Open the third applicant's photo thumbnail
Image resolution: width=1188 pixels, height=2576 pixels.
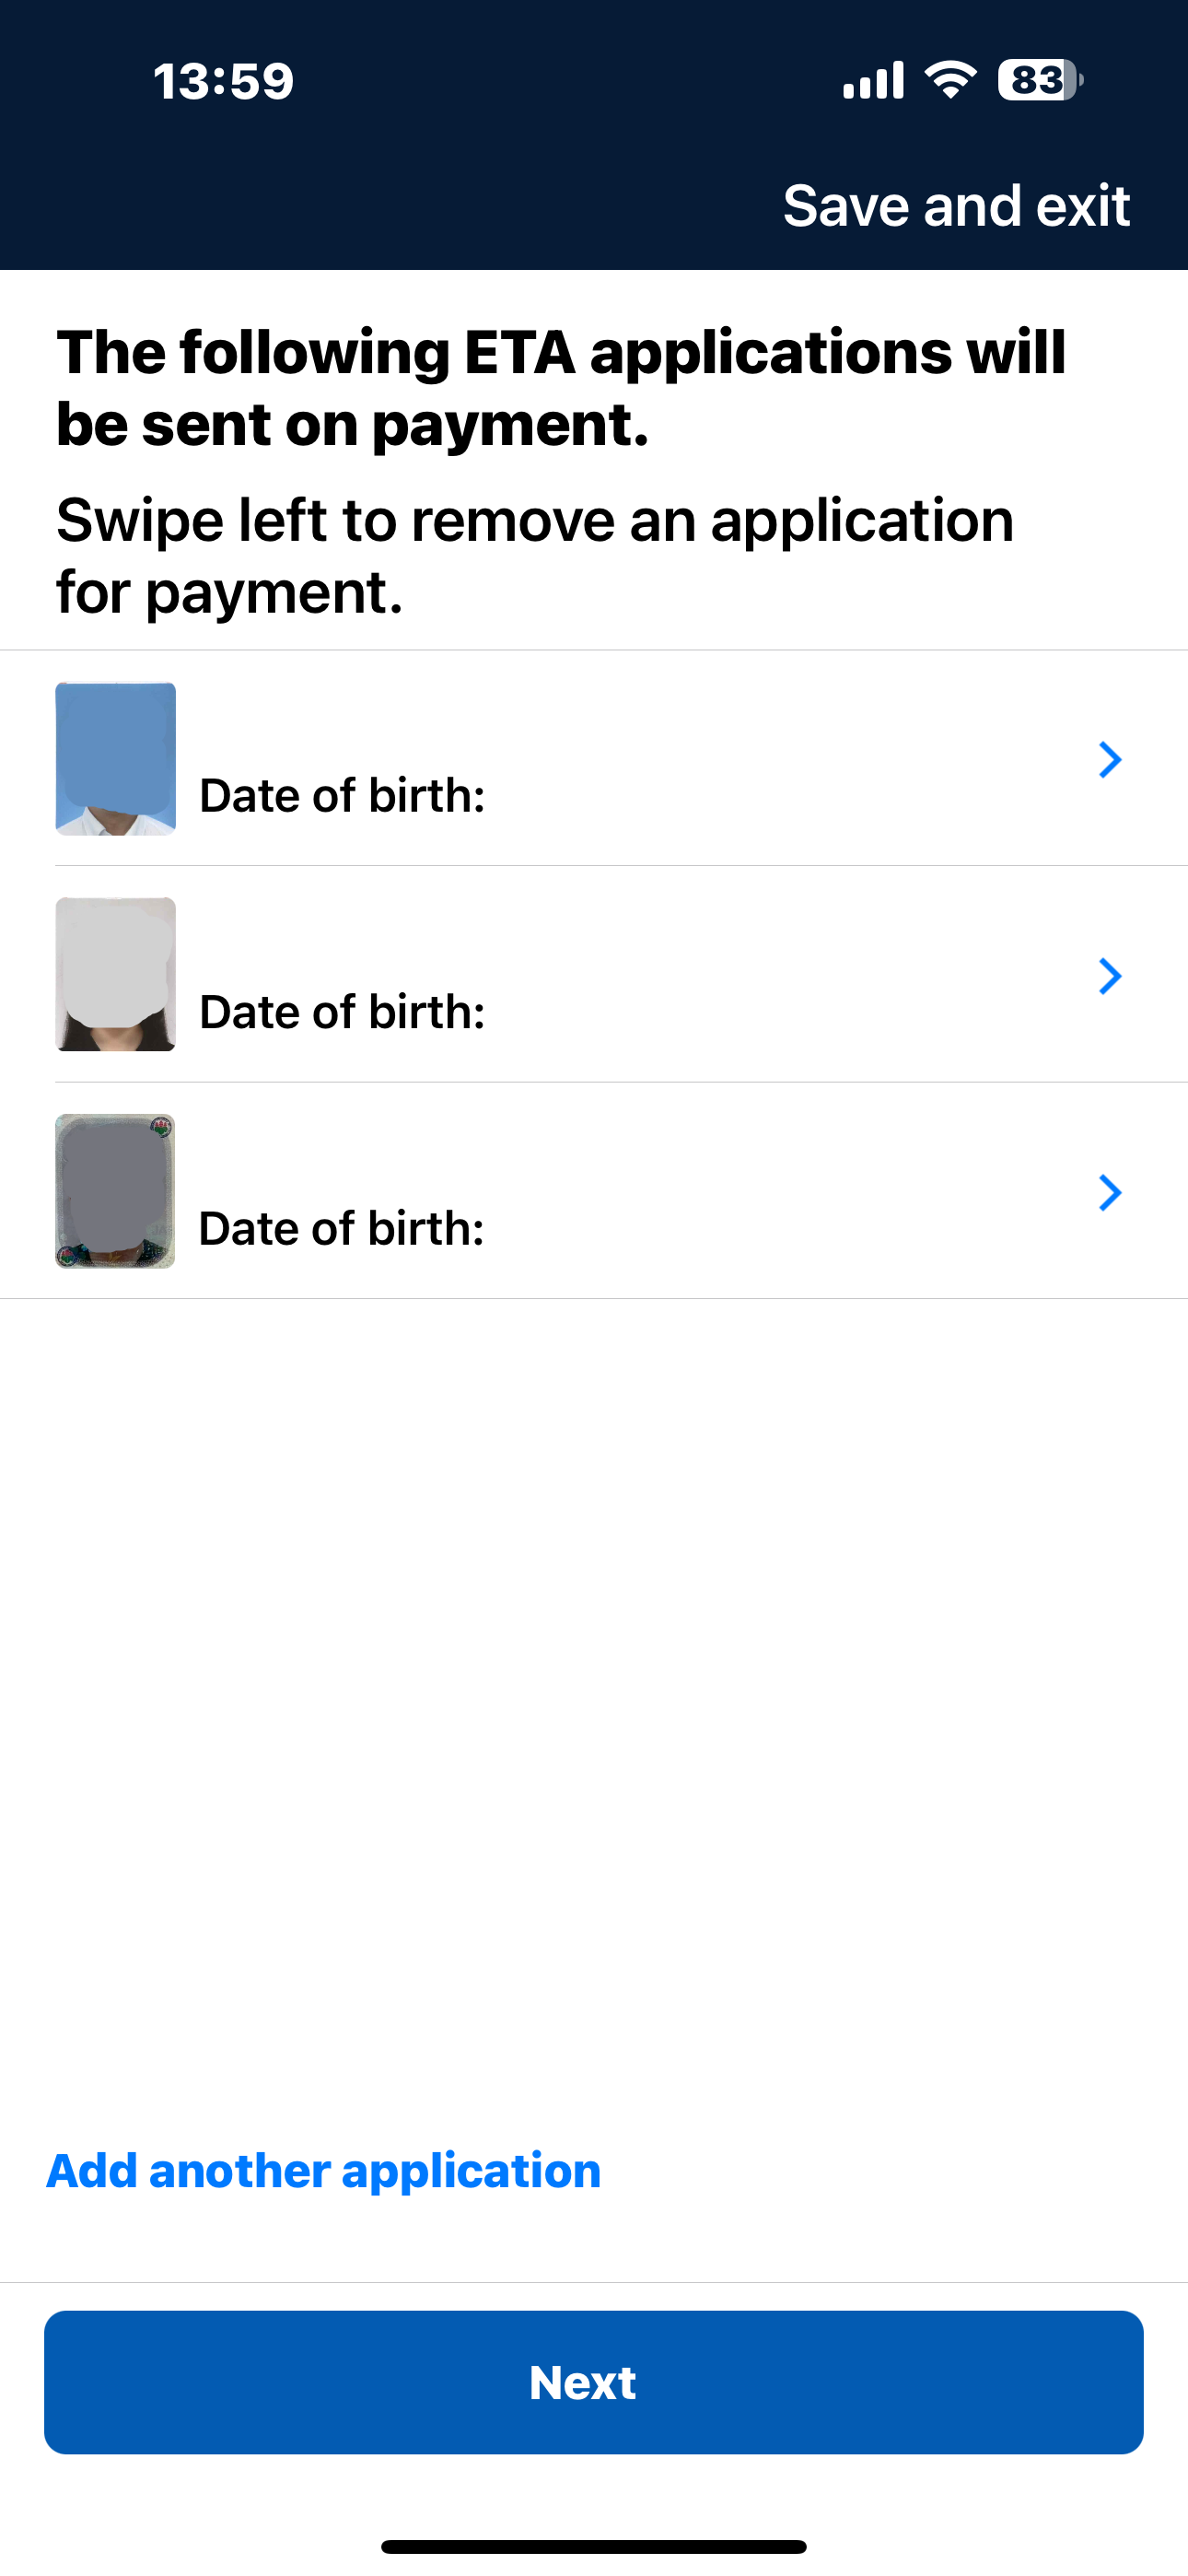116,1191
